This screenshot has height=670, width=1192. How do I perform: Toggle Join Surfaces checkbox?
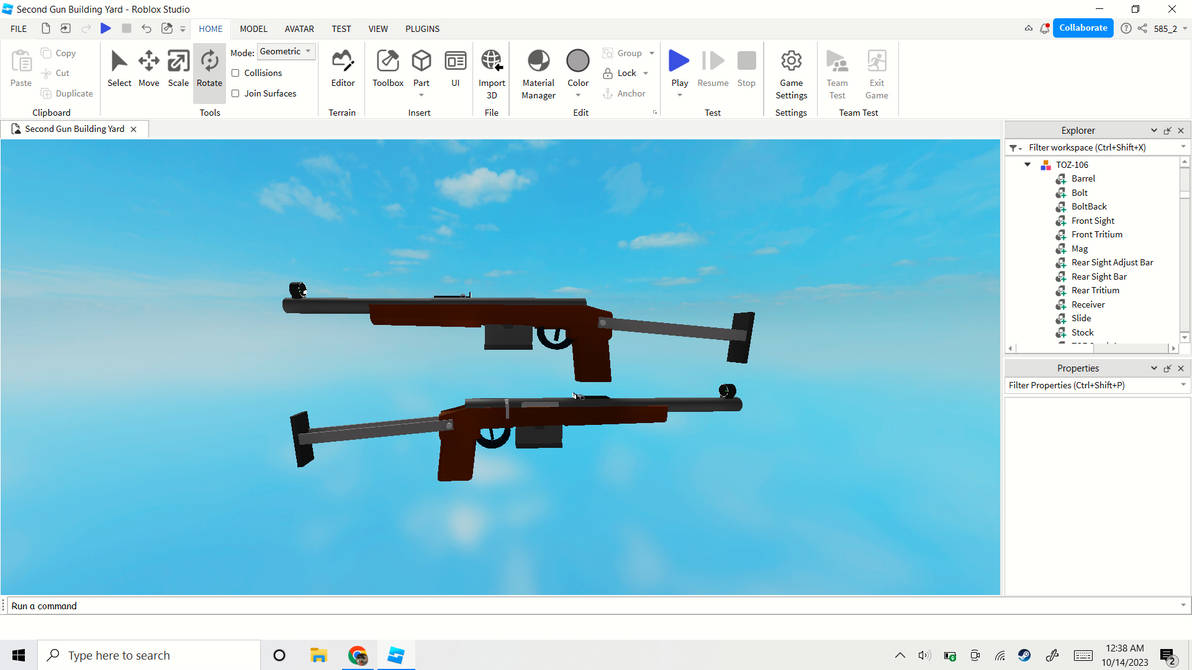235,94
